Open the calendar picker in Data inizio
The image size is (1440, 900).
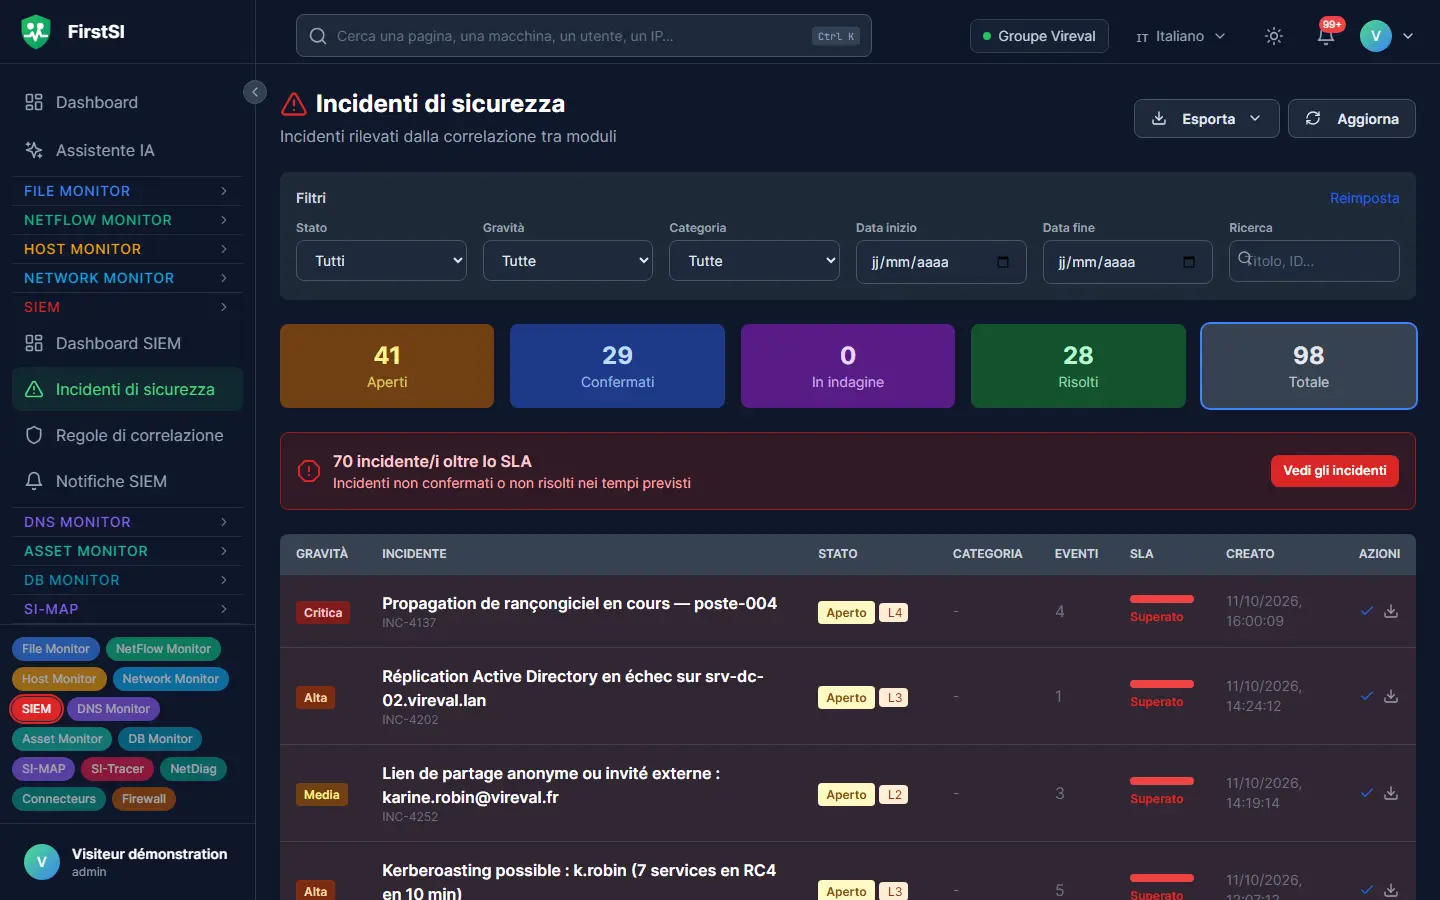pyautogui.click(x=1003, y=262)
